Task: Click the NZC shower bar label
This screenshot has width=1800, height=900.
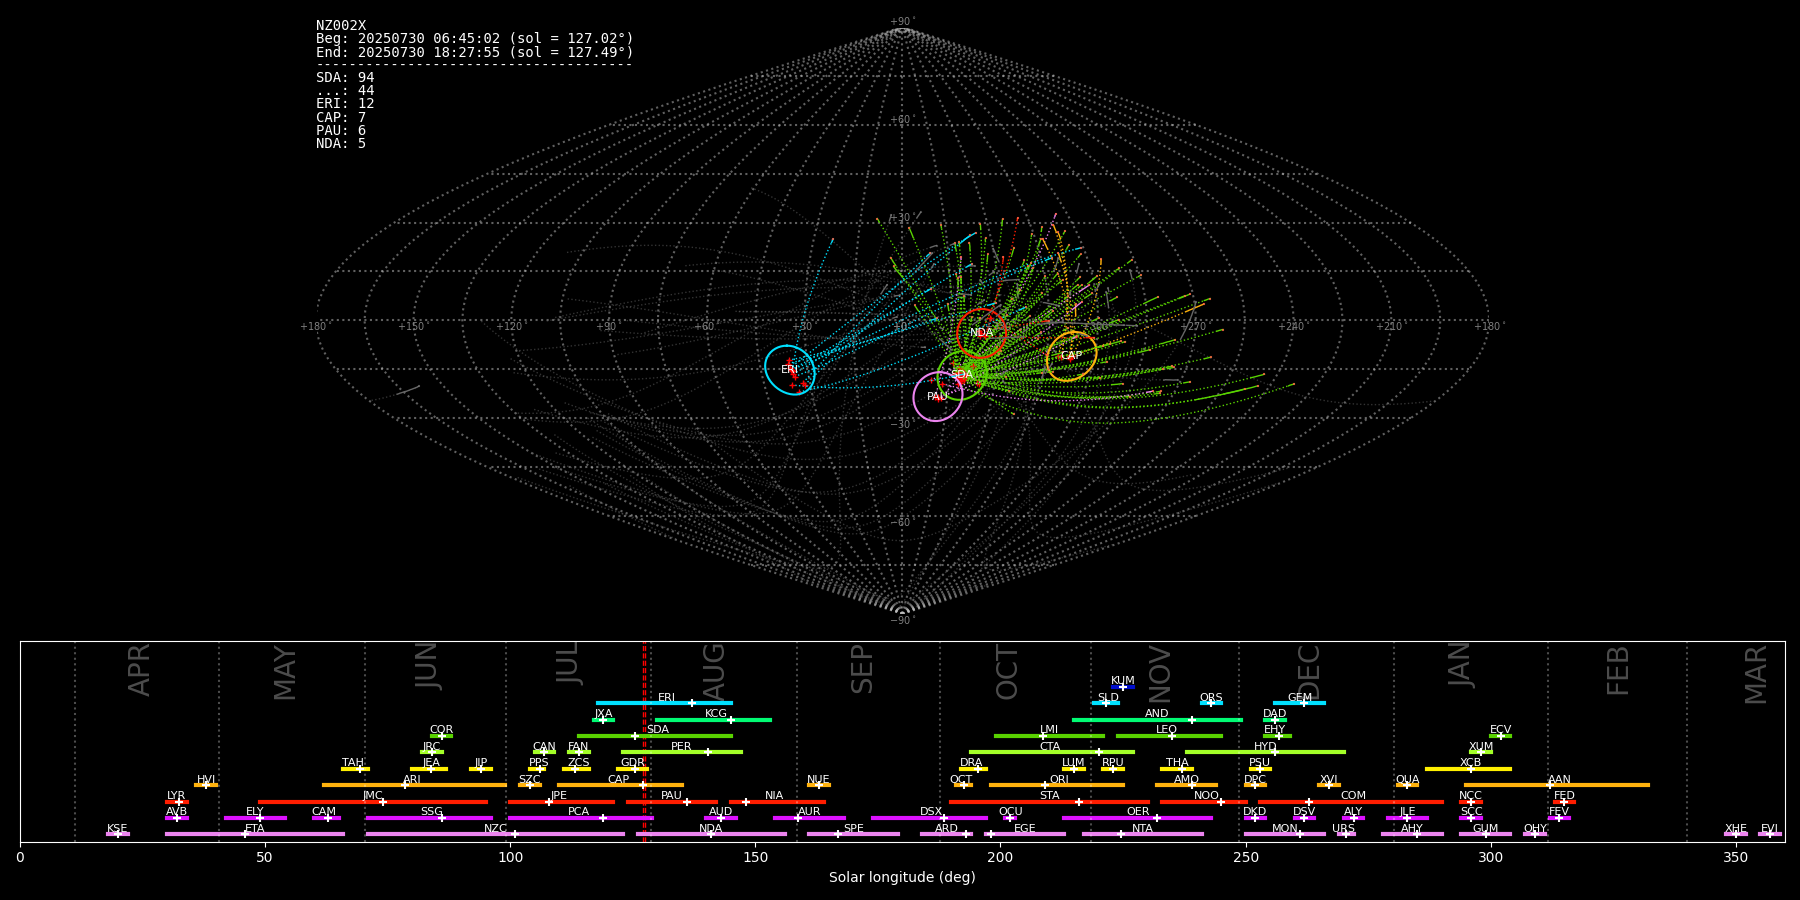Action: [496, 829]
